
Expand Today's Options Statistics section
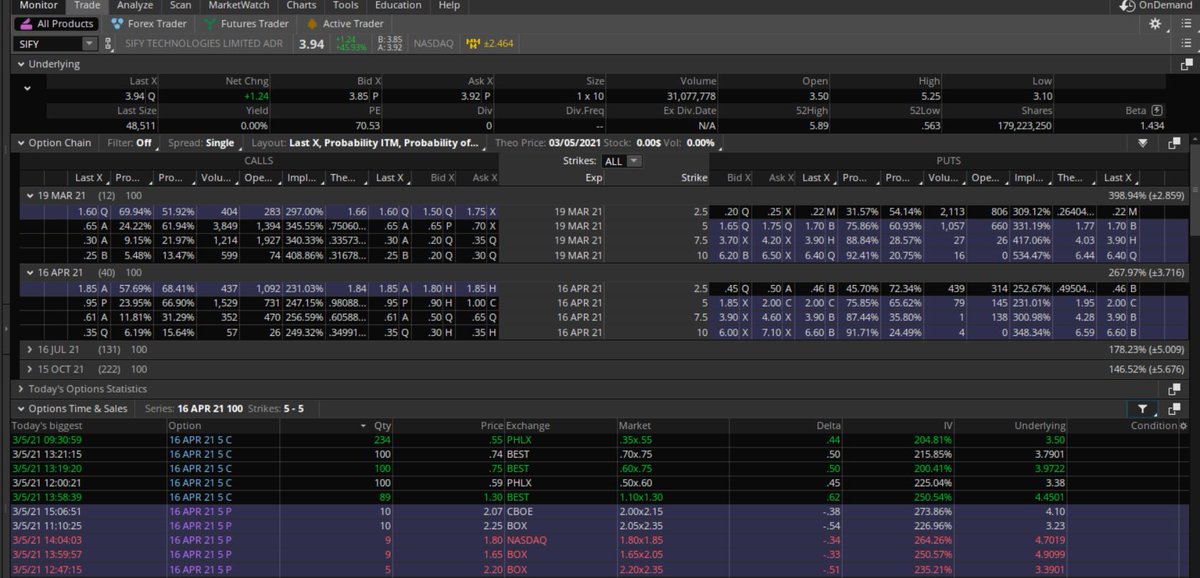pyautogui.click(x=19, y=389)
